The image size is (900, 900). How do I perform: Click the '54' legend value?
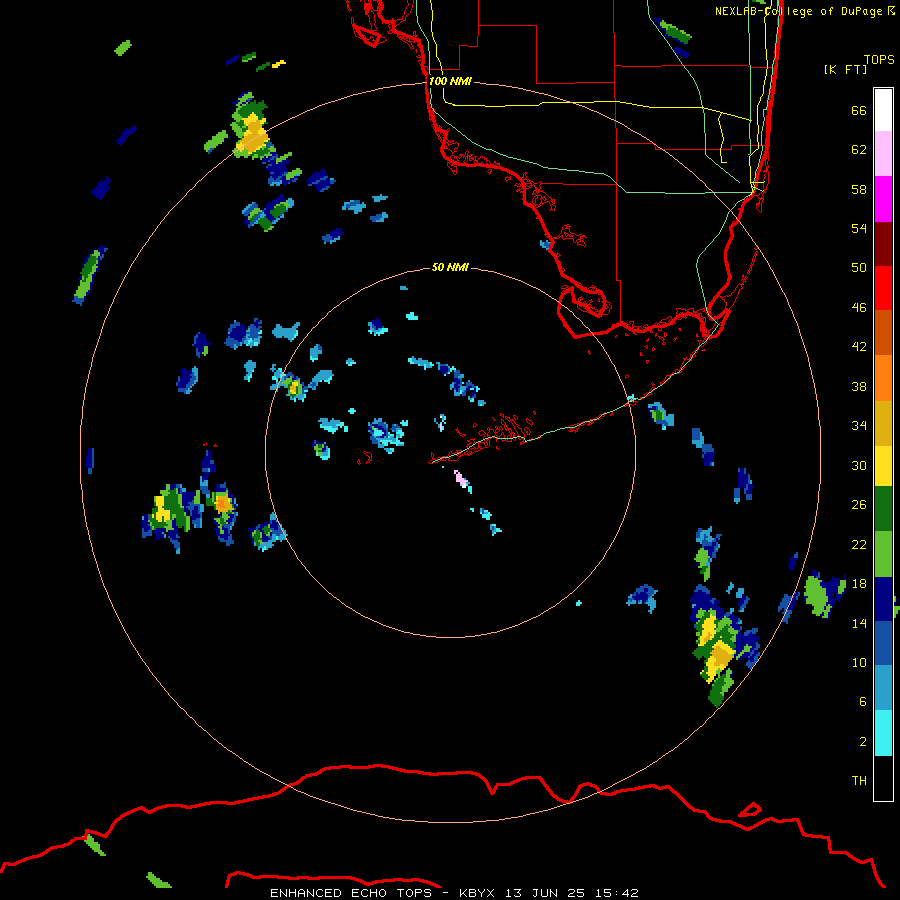coord(859,228)
